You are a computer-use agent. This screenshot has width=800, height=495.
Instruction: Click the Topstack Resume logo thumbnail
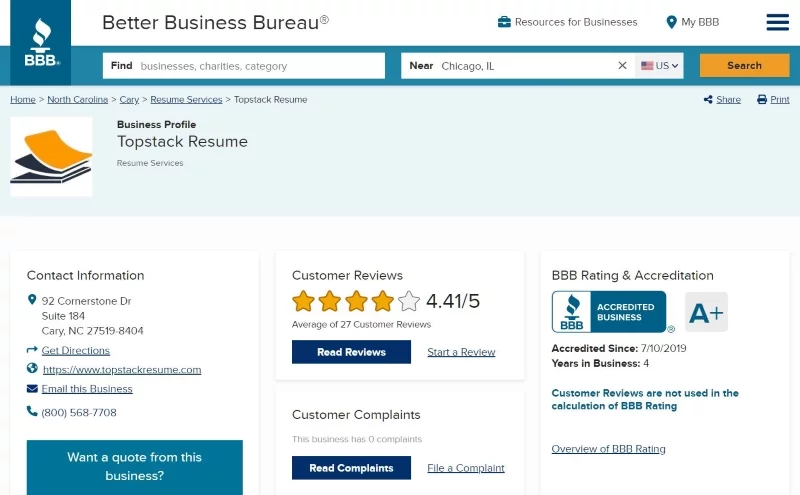[x=51, y=156]
